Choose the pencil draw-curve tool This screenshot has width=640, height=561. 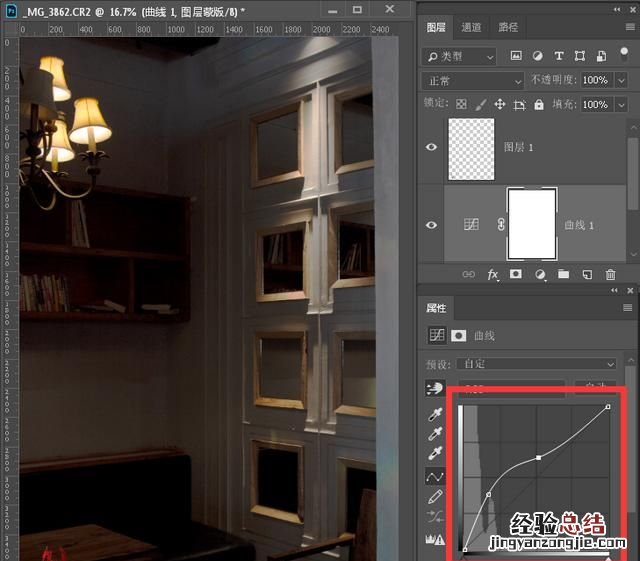(x=436, y=496)
